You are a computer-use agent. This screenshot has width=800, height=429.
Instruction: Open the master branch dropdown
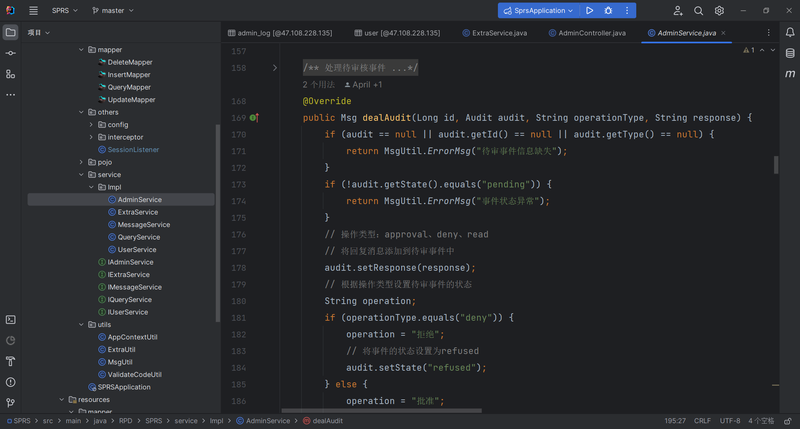tap(113, 10)
